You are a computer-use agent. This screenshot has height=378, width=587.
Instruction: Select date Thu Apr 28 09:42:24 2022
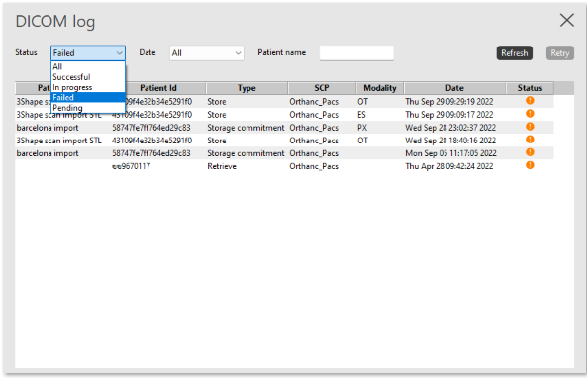tap(449, 166)
